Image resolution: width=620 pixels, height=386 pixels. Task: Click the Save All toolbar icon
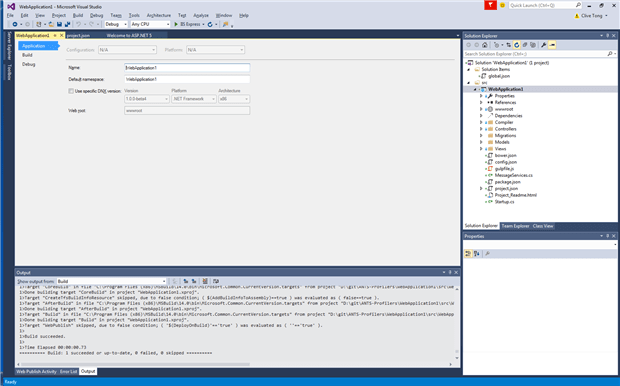(67, 24)
